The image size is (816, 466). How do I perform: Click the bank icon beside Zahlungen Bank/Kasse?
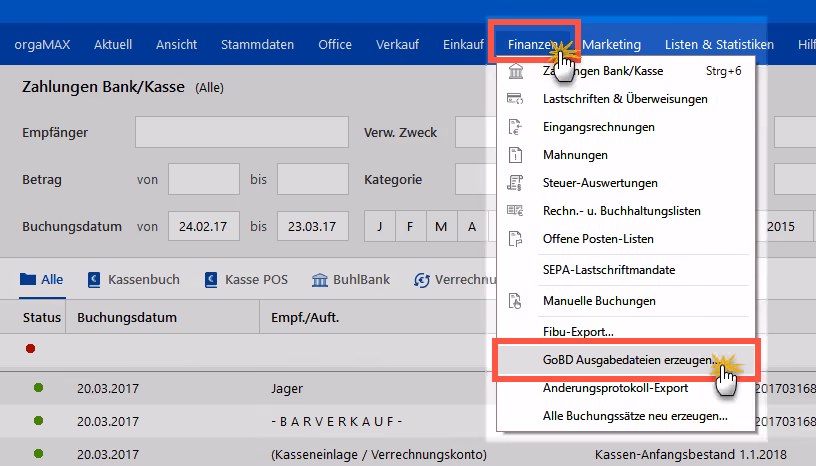coord(516,71)
